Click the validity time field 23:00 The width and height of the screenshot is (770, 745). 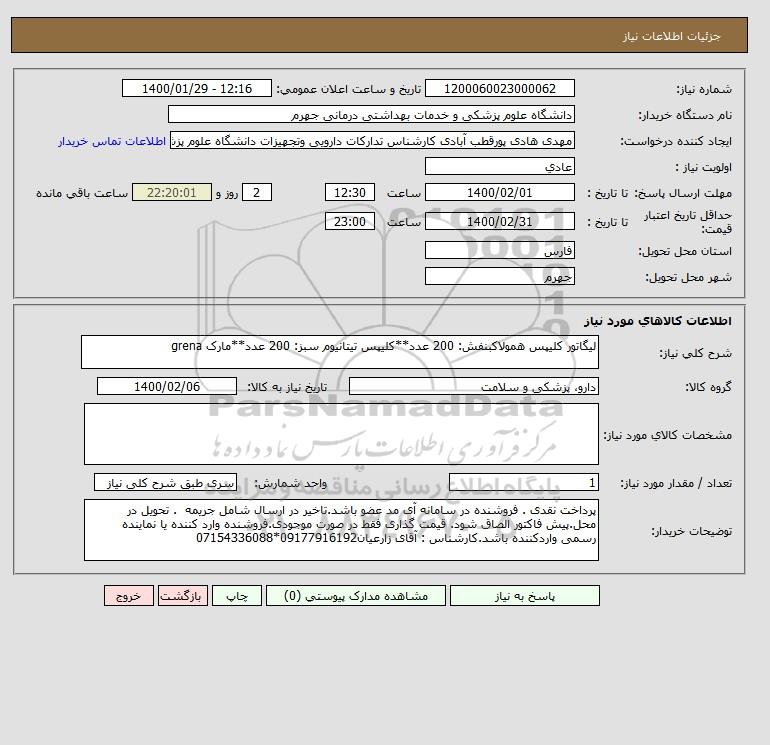pos(350,221)
